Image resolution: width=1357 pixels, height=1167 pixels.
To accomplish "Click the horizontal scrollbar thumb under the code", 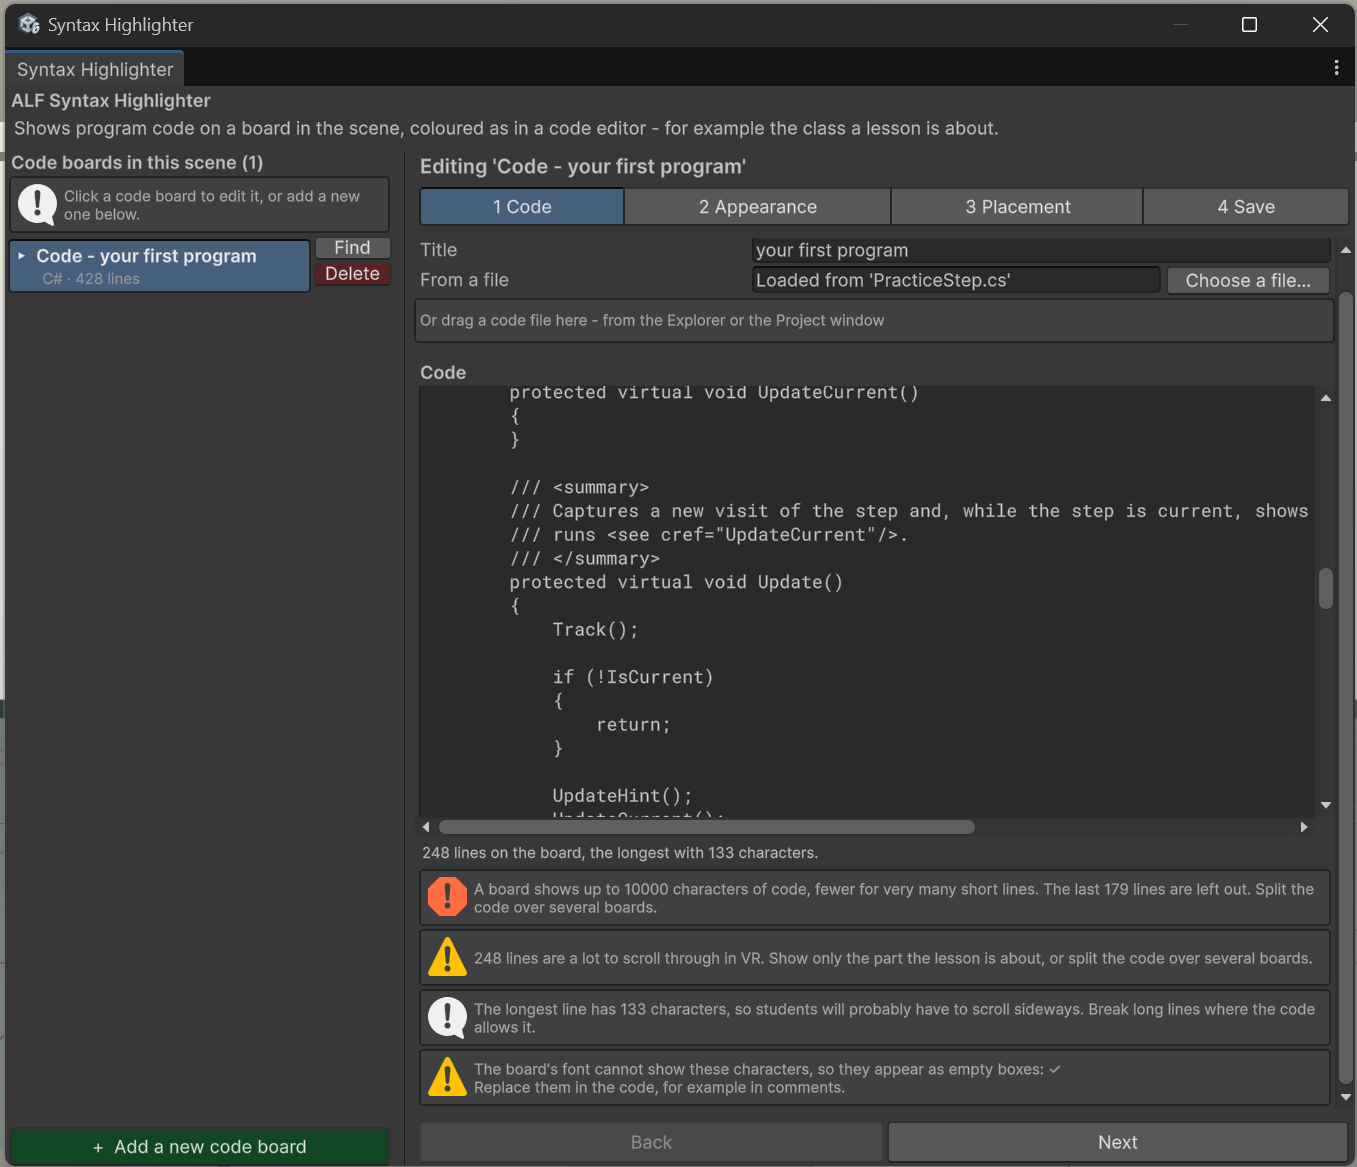I will coord(707,827).
